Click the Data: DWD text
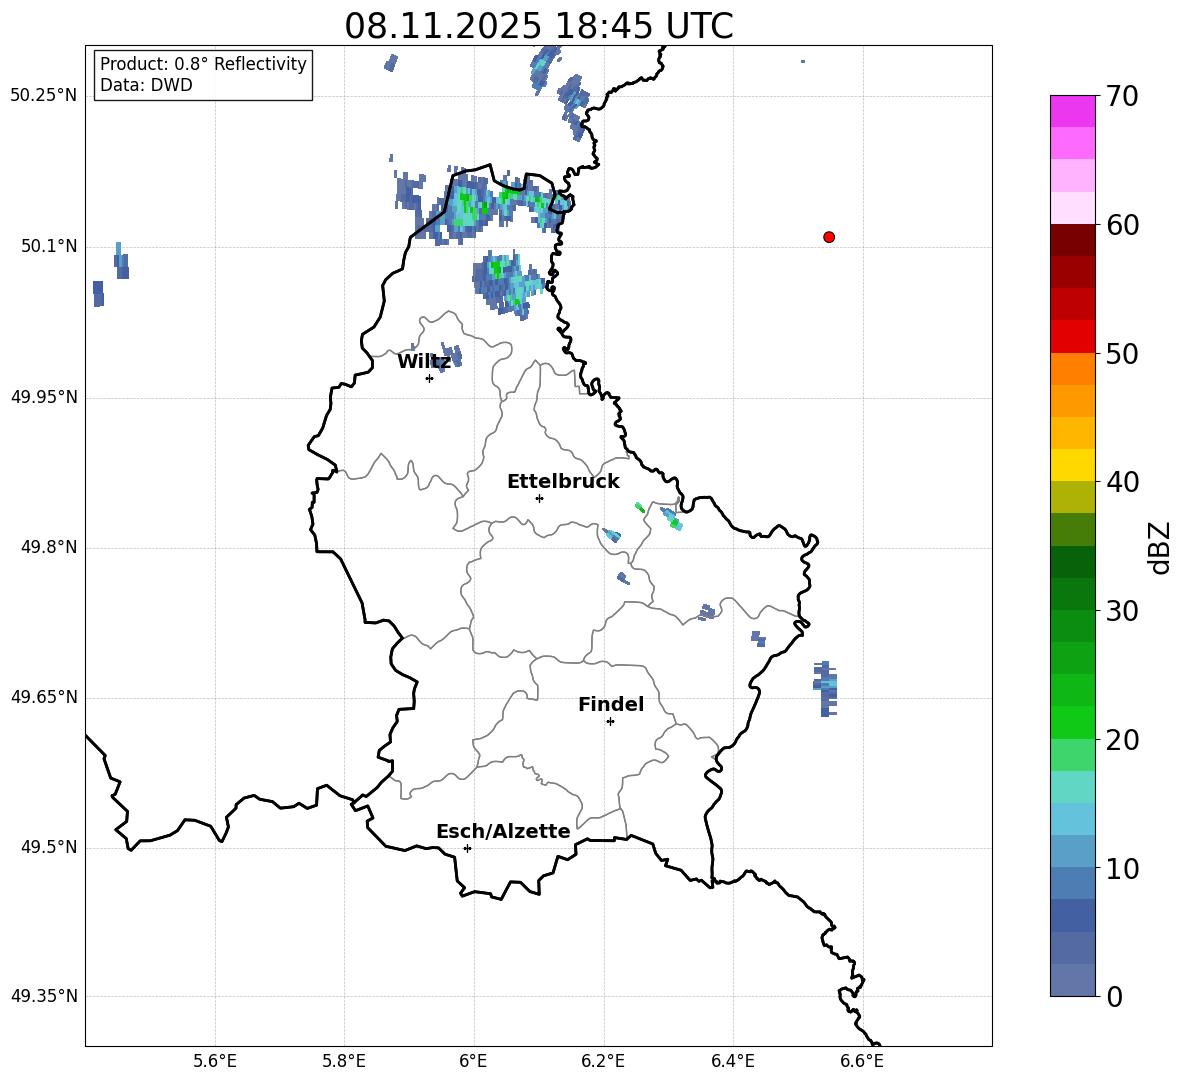 (146, 85)
